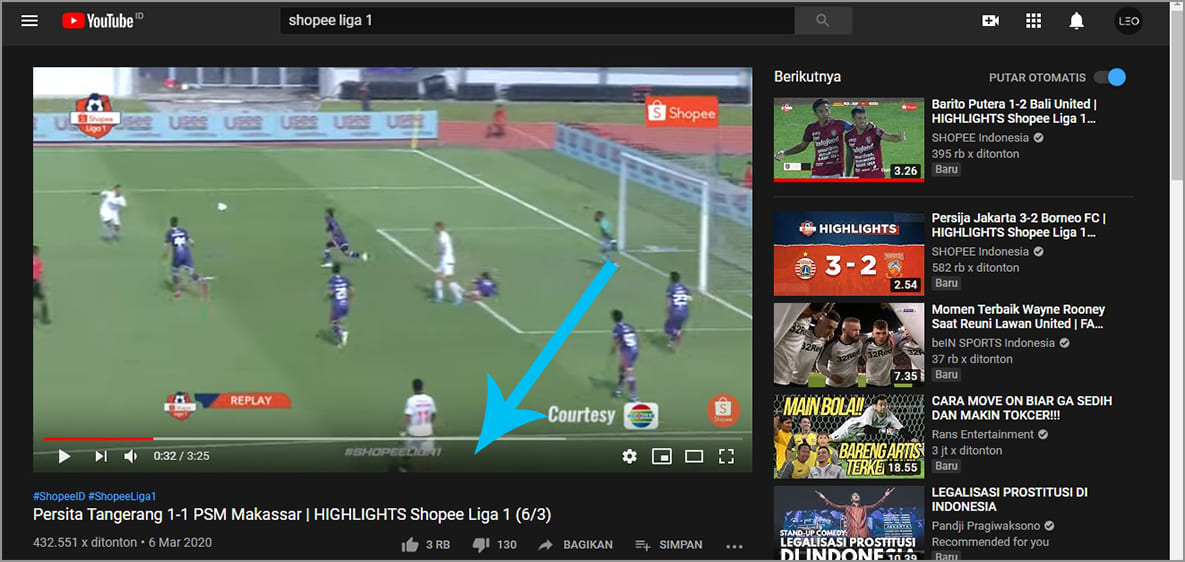The image size is (1185, 562).
Task: Skip to the next video
Action: tap(100, 456)
